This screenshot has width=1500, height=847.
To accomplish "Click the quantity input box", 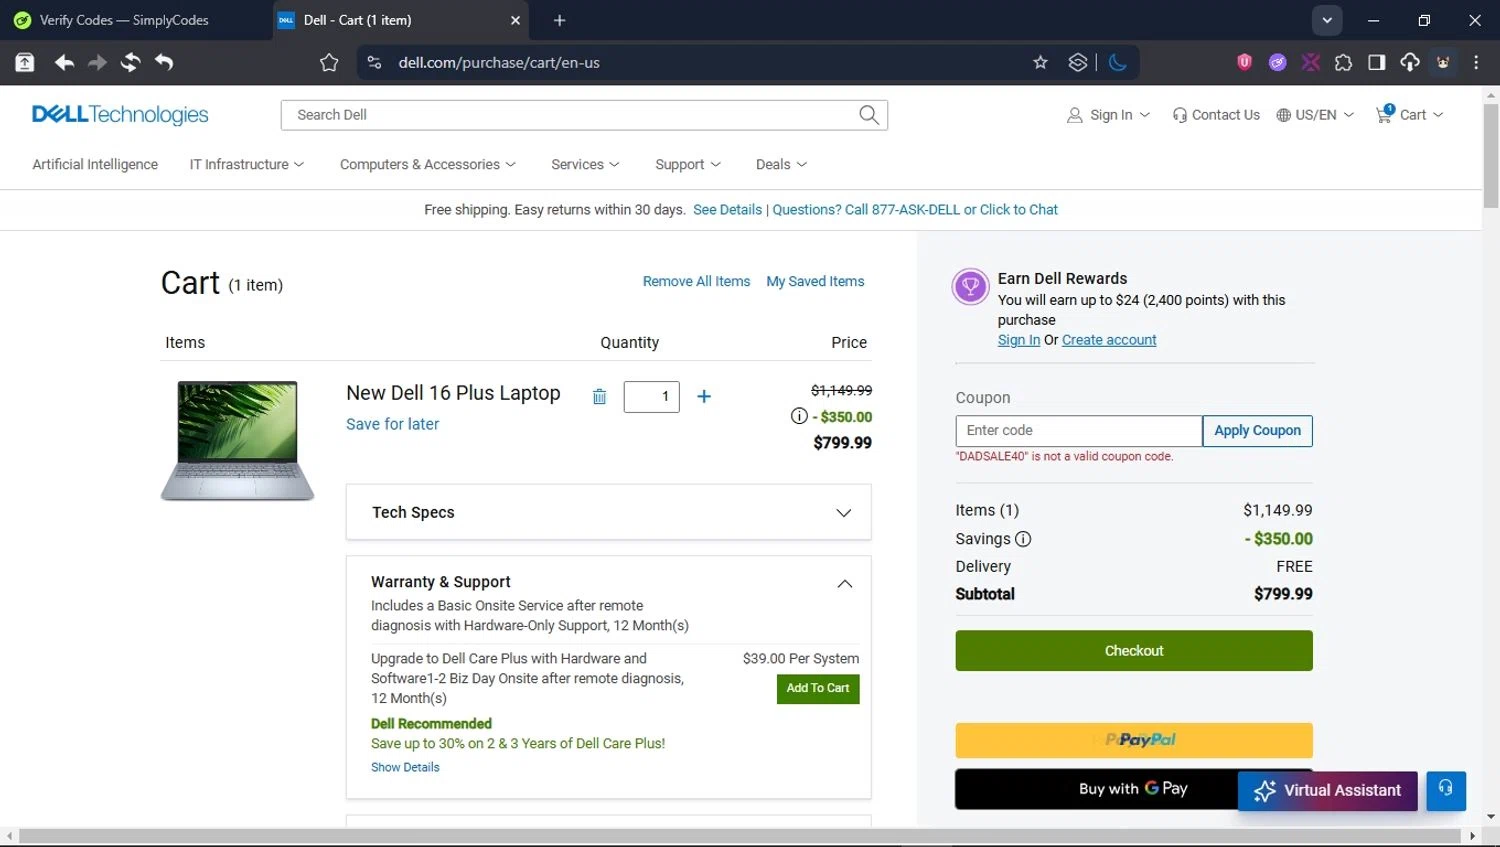I will 652,397.
